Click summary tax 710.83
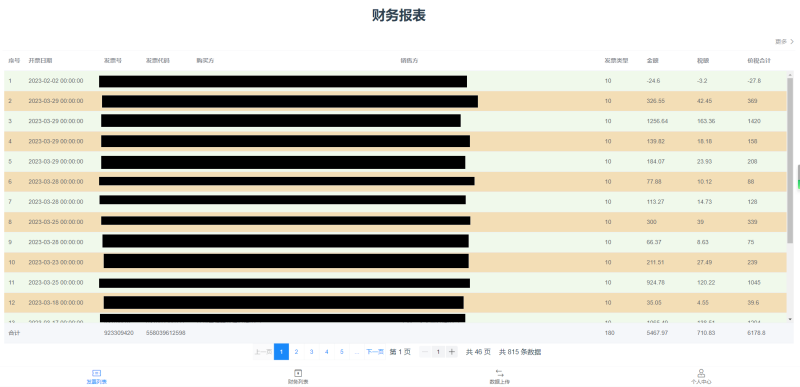The width and height of the screenshot is (800, 387). coord(706,333)
